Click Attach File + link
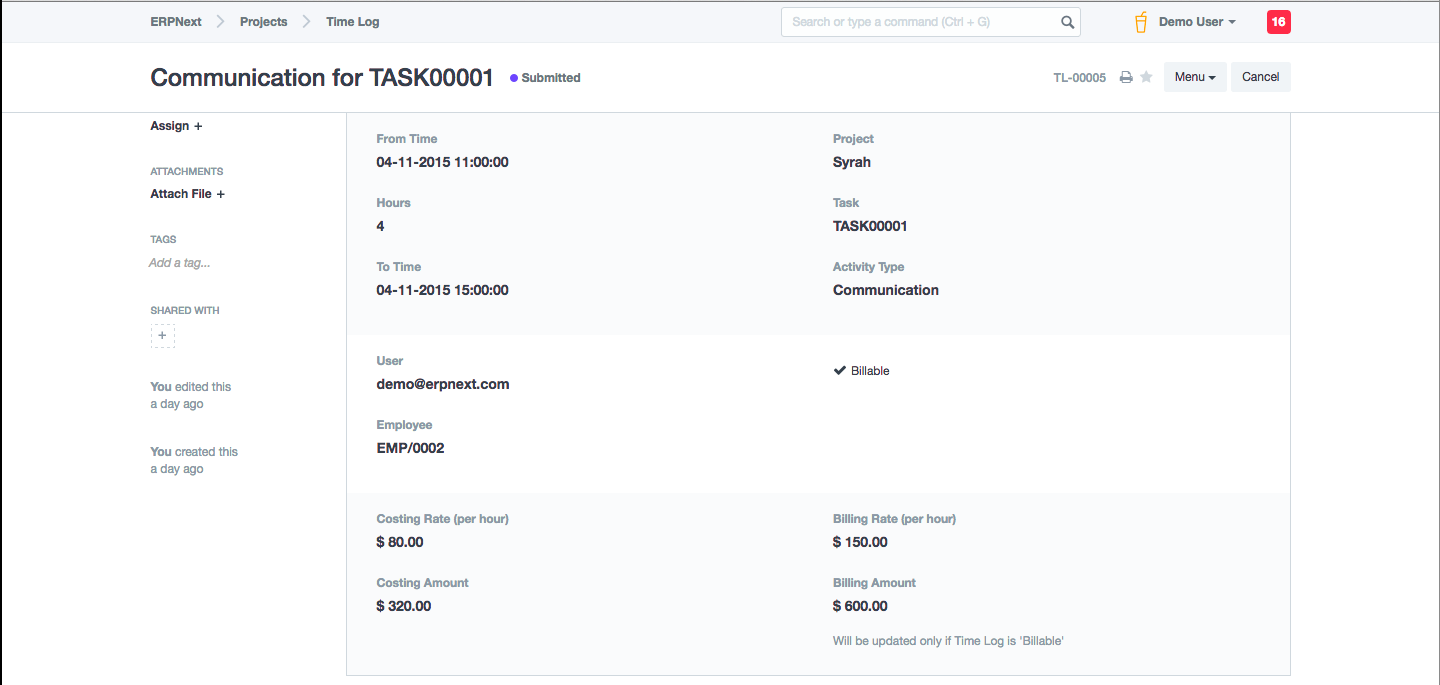 coord(187,194)
